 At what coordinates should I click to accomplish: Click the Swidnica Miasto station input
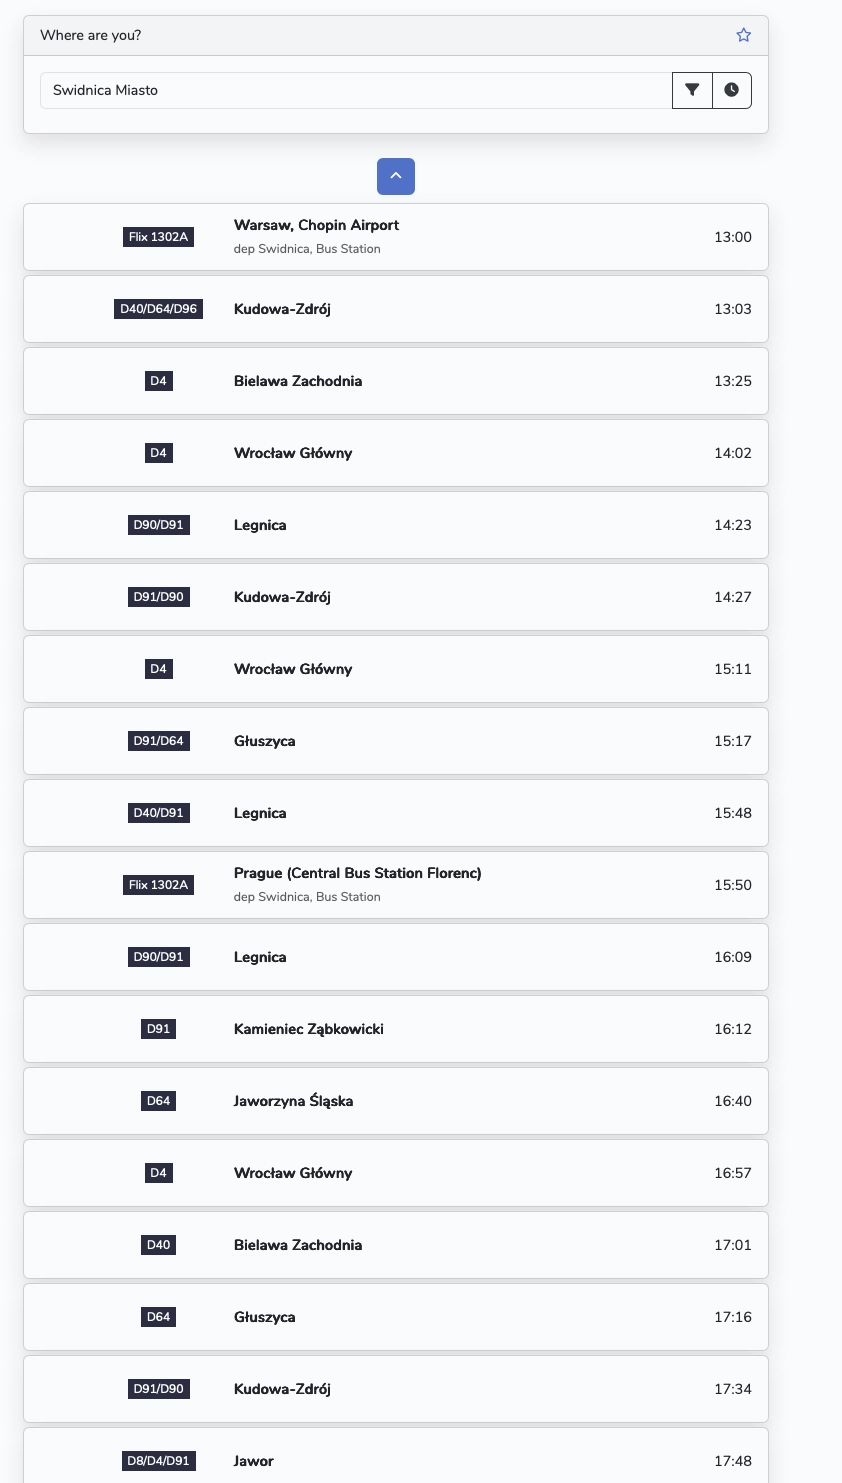pos(355,90)
